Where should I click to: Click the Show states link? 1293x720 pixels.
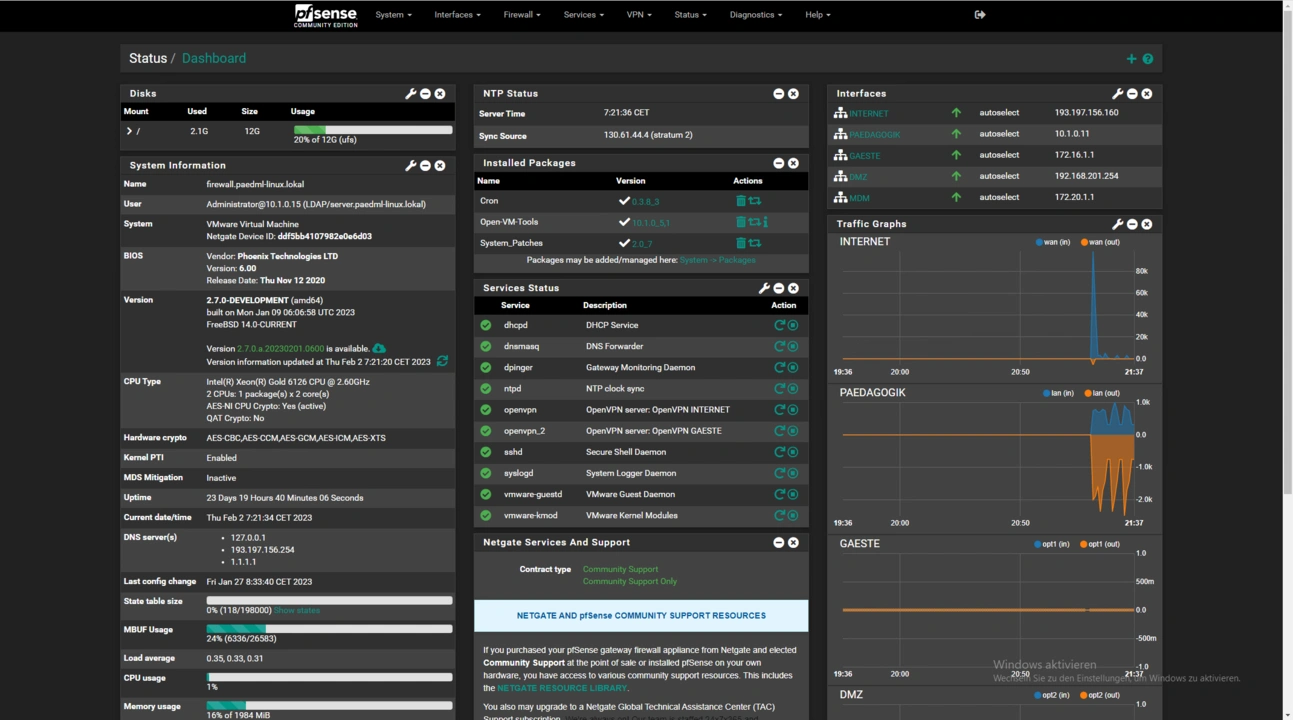pos(297,610)
